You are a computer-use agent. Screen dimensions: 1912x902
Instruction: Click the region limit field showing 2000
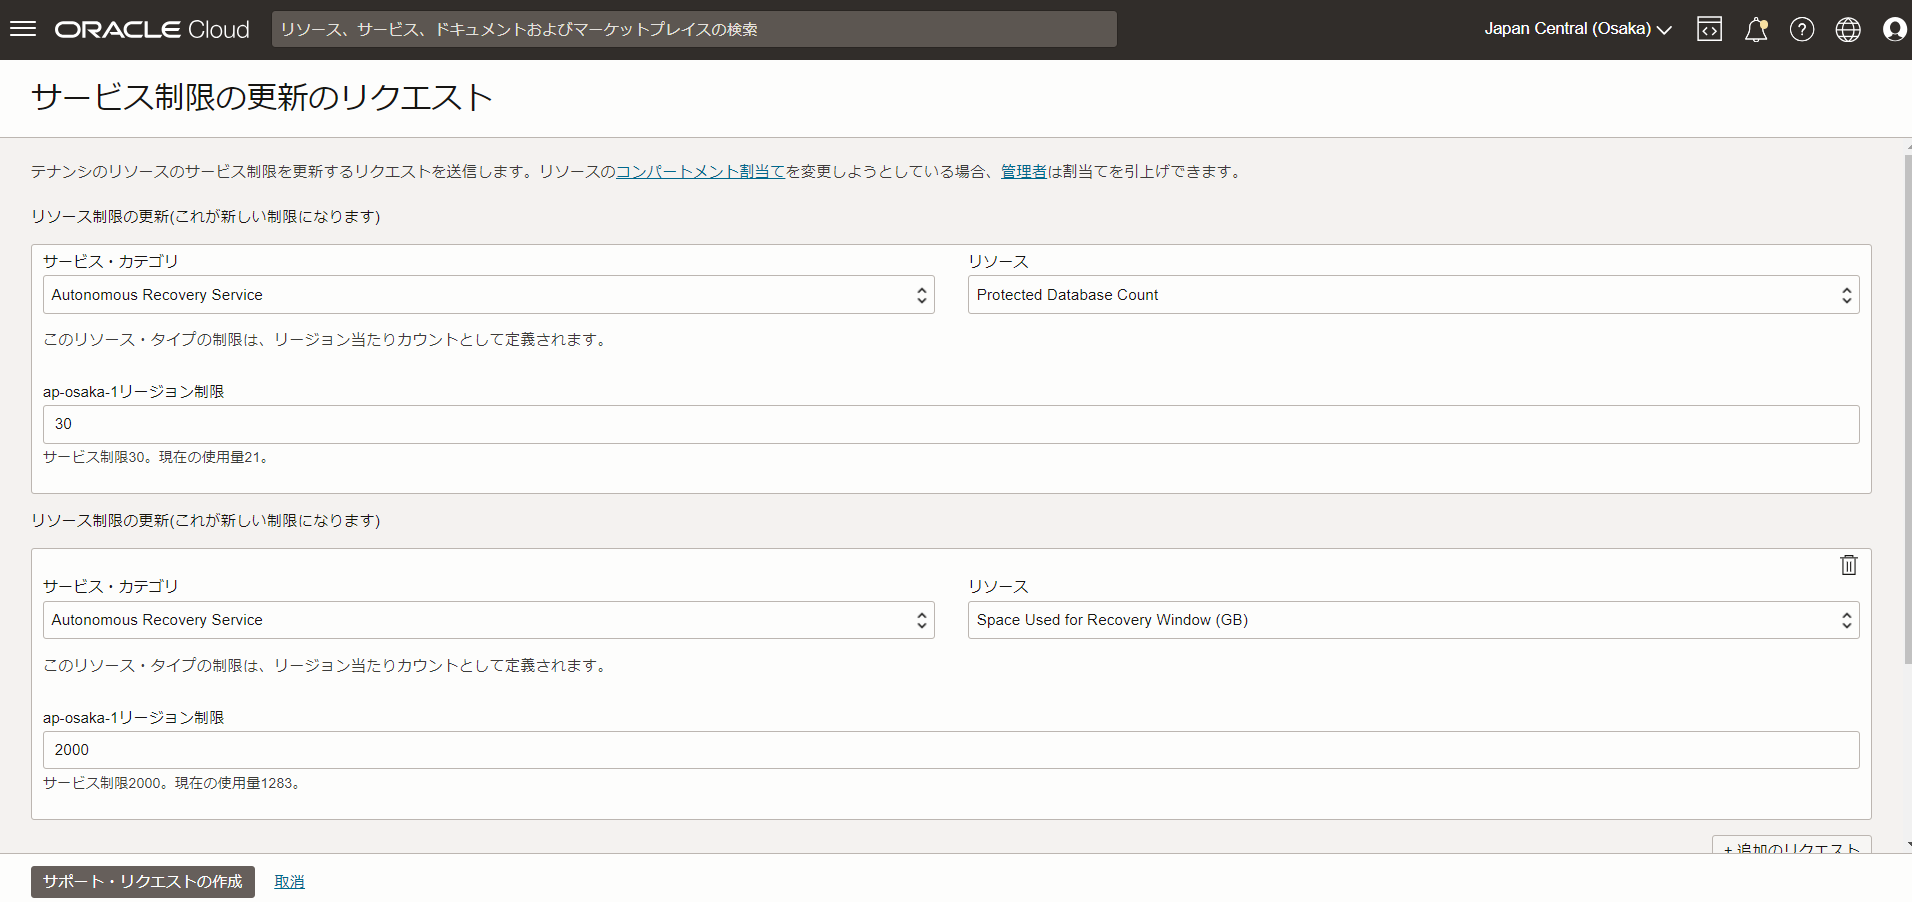click(950, 750)
